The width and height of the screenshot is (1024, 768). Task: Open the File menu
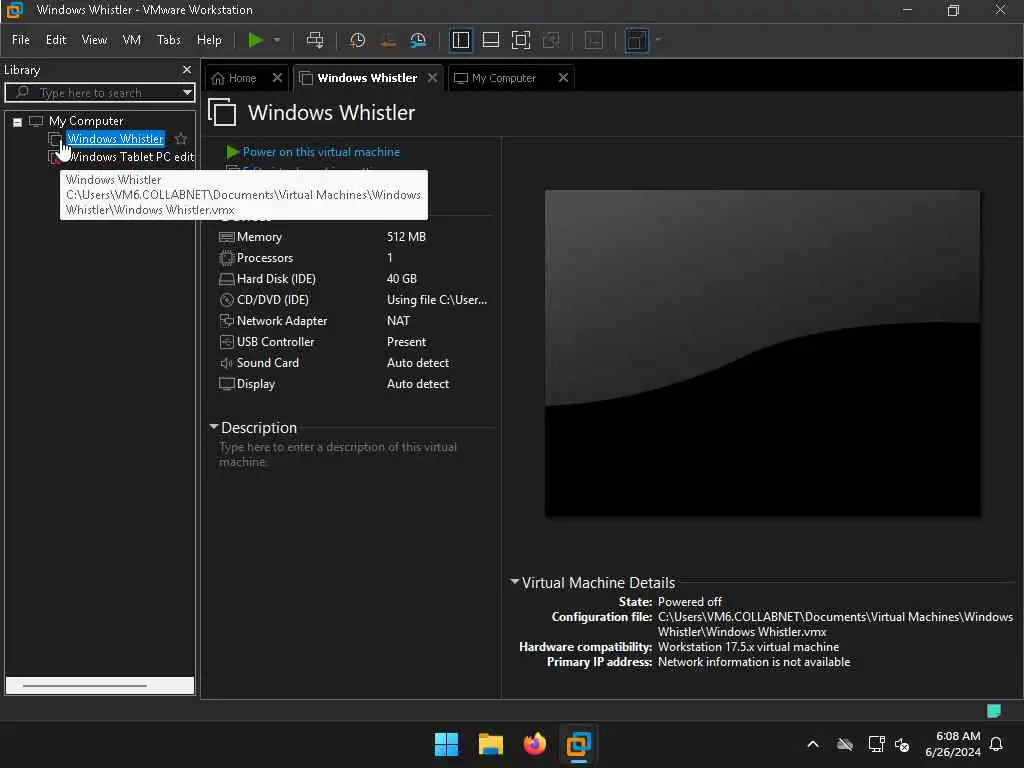(x=20, y=40)
